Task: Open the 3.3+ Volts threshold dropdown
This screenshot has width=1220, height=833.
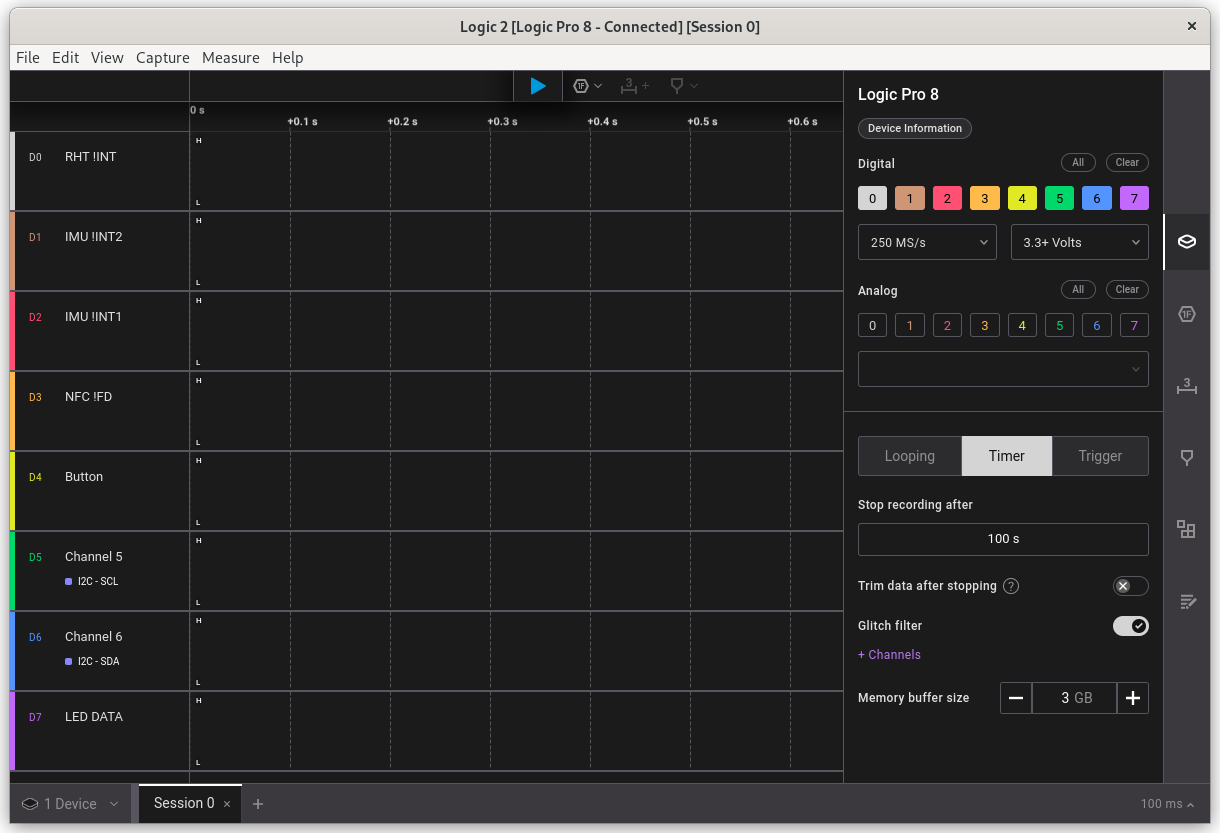Action: click(x=1079, y=242)
